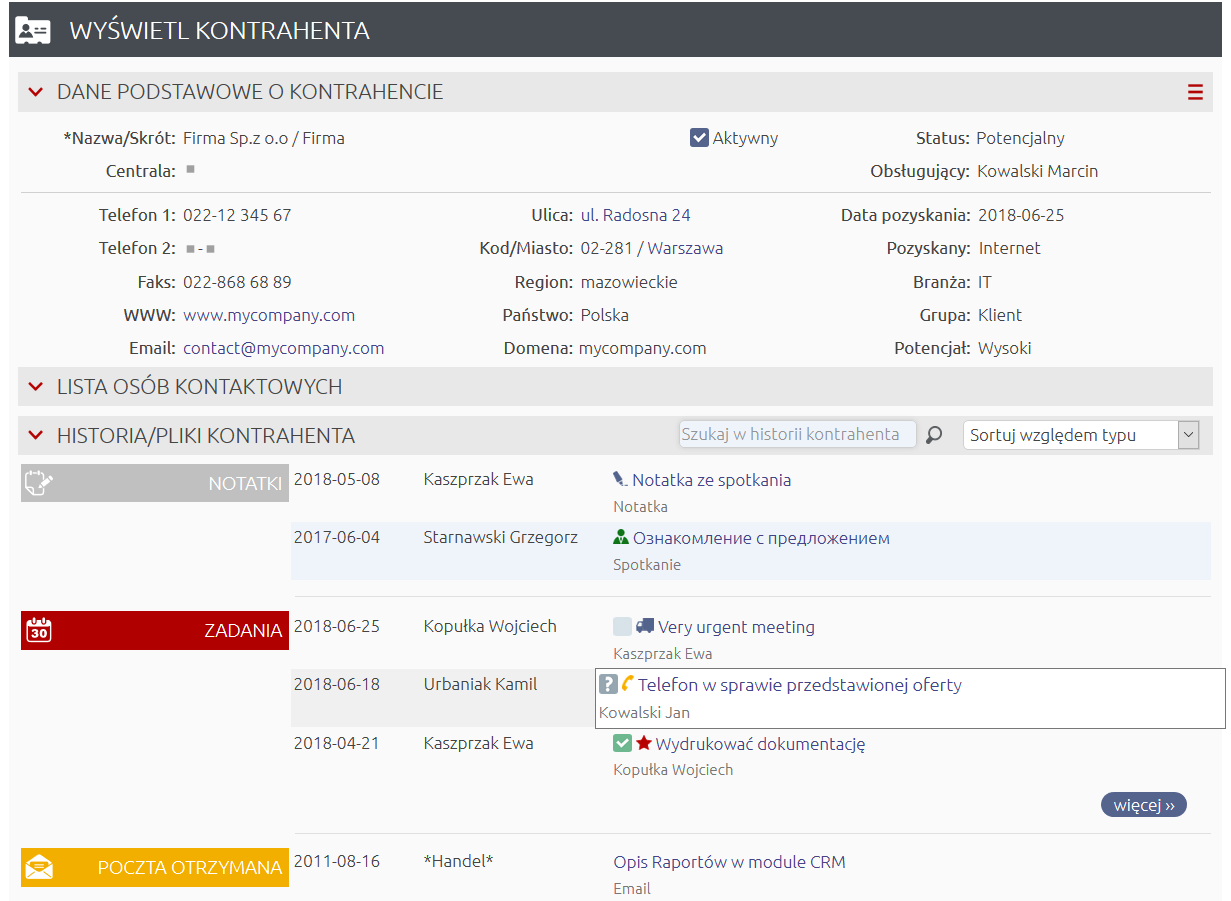Click the truck icon on Very urgent meeting

(645, 626)
